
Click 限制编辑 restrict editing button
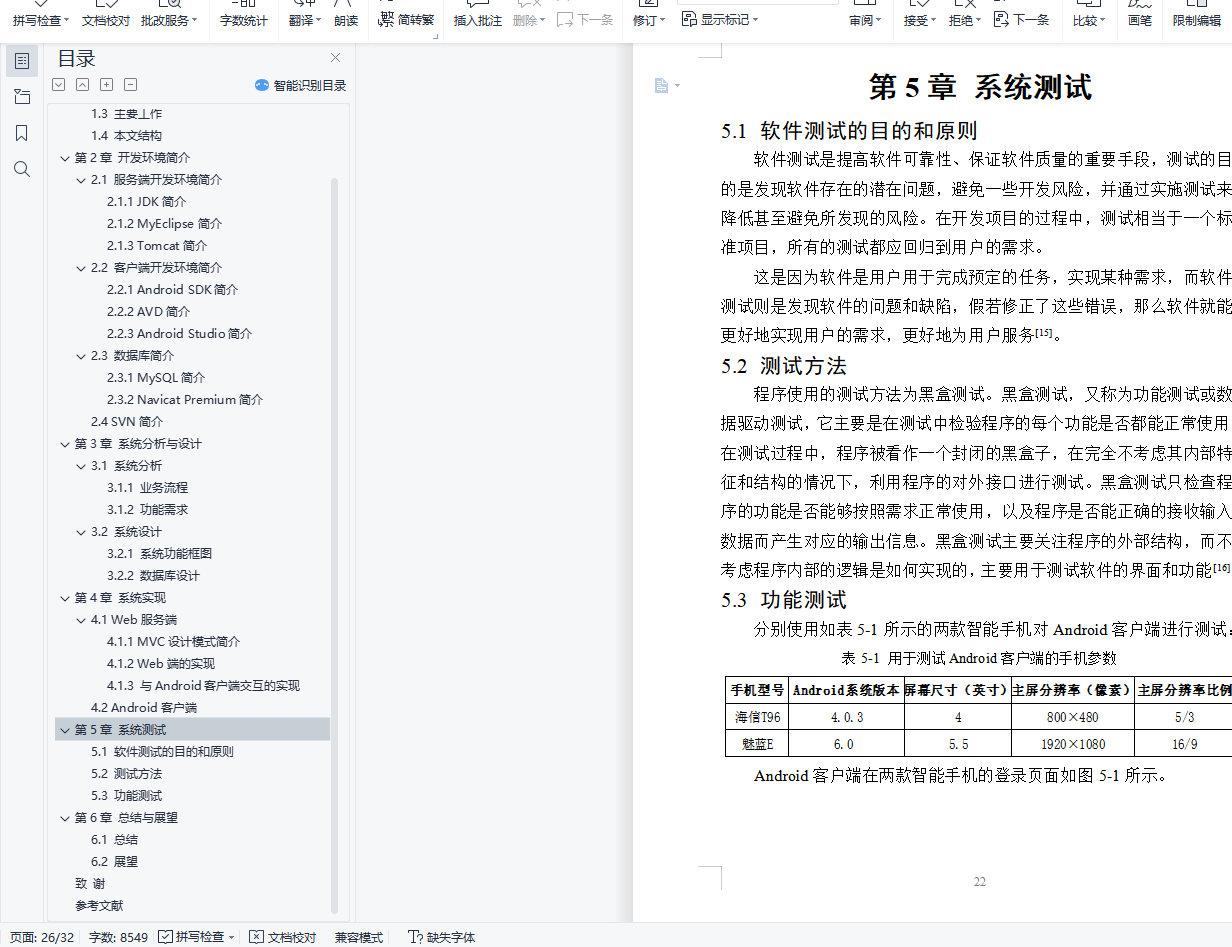click(1197, 20)
